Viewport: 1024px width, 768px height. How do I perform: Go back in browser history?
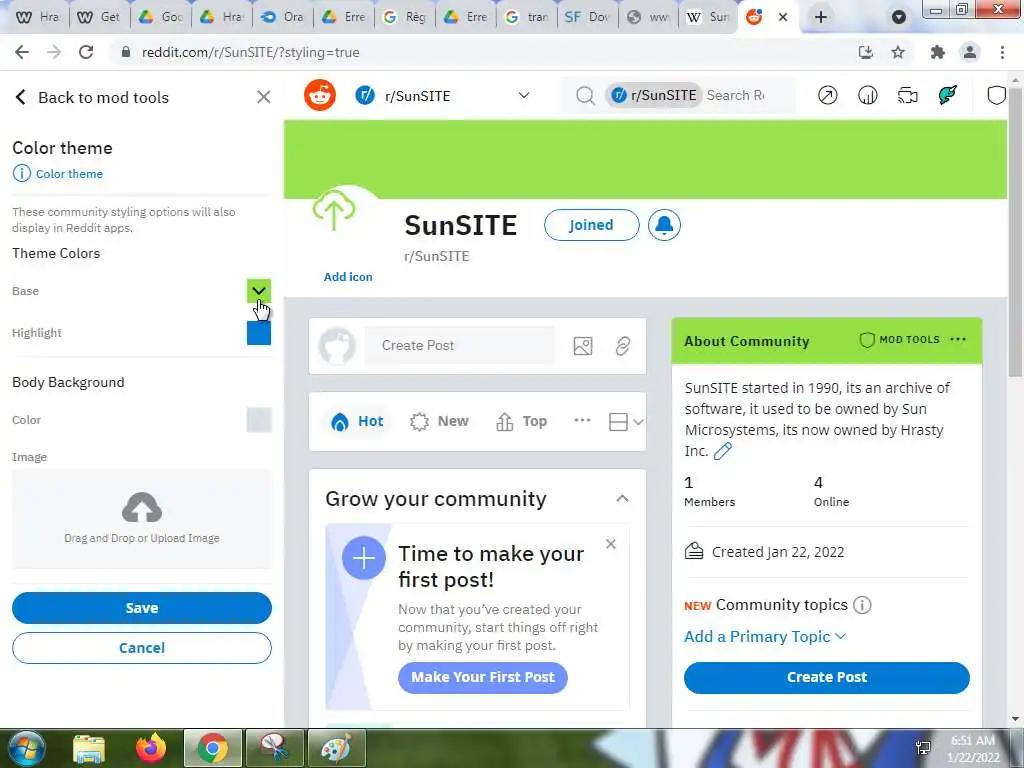tap(22, 52)
